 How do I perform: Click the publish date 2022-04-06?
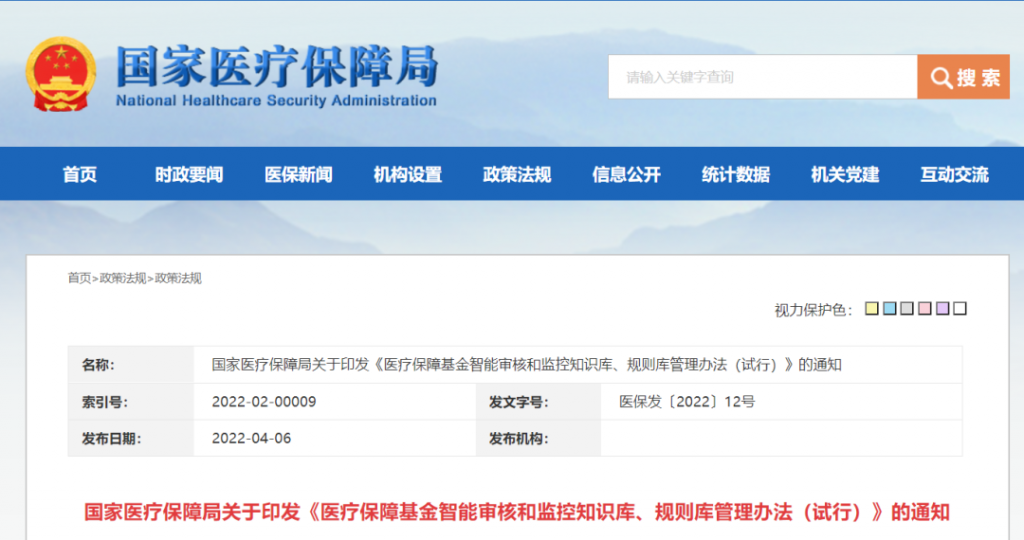point(251,438)
